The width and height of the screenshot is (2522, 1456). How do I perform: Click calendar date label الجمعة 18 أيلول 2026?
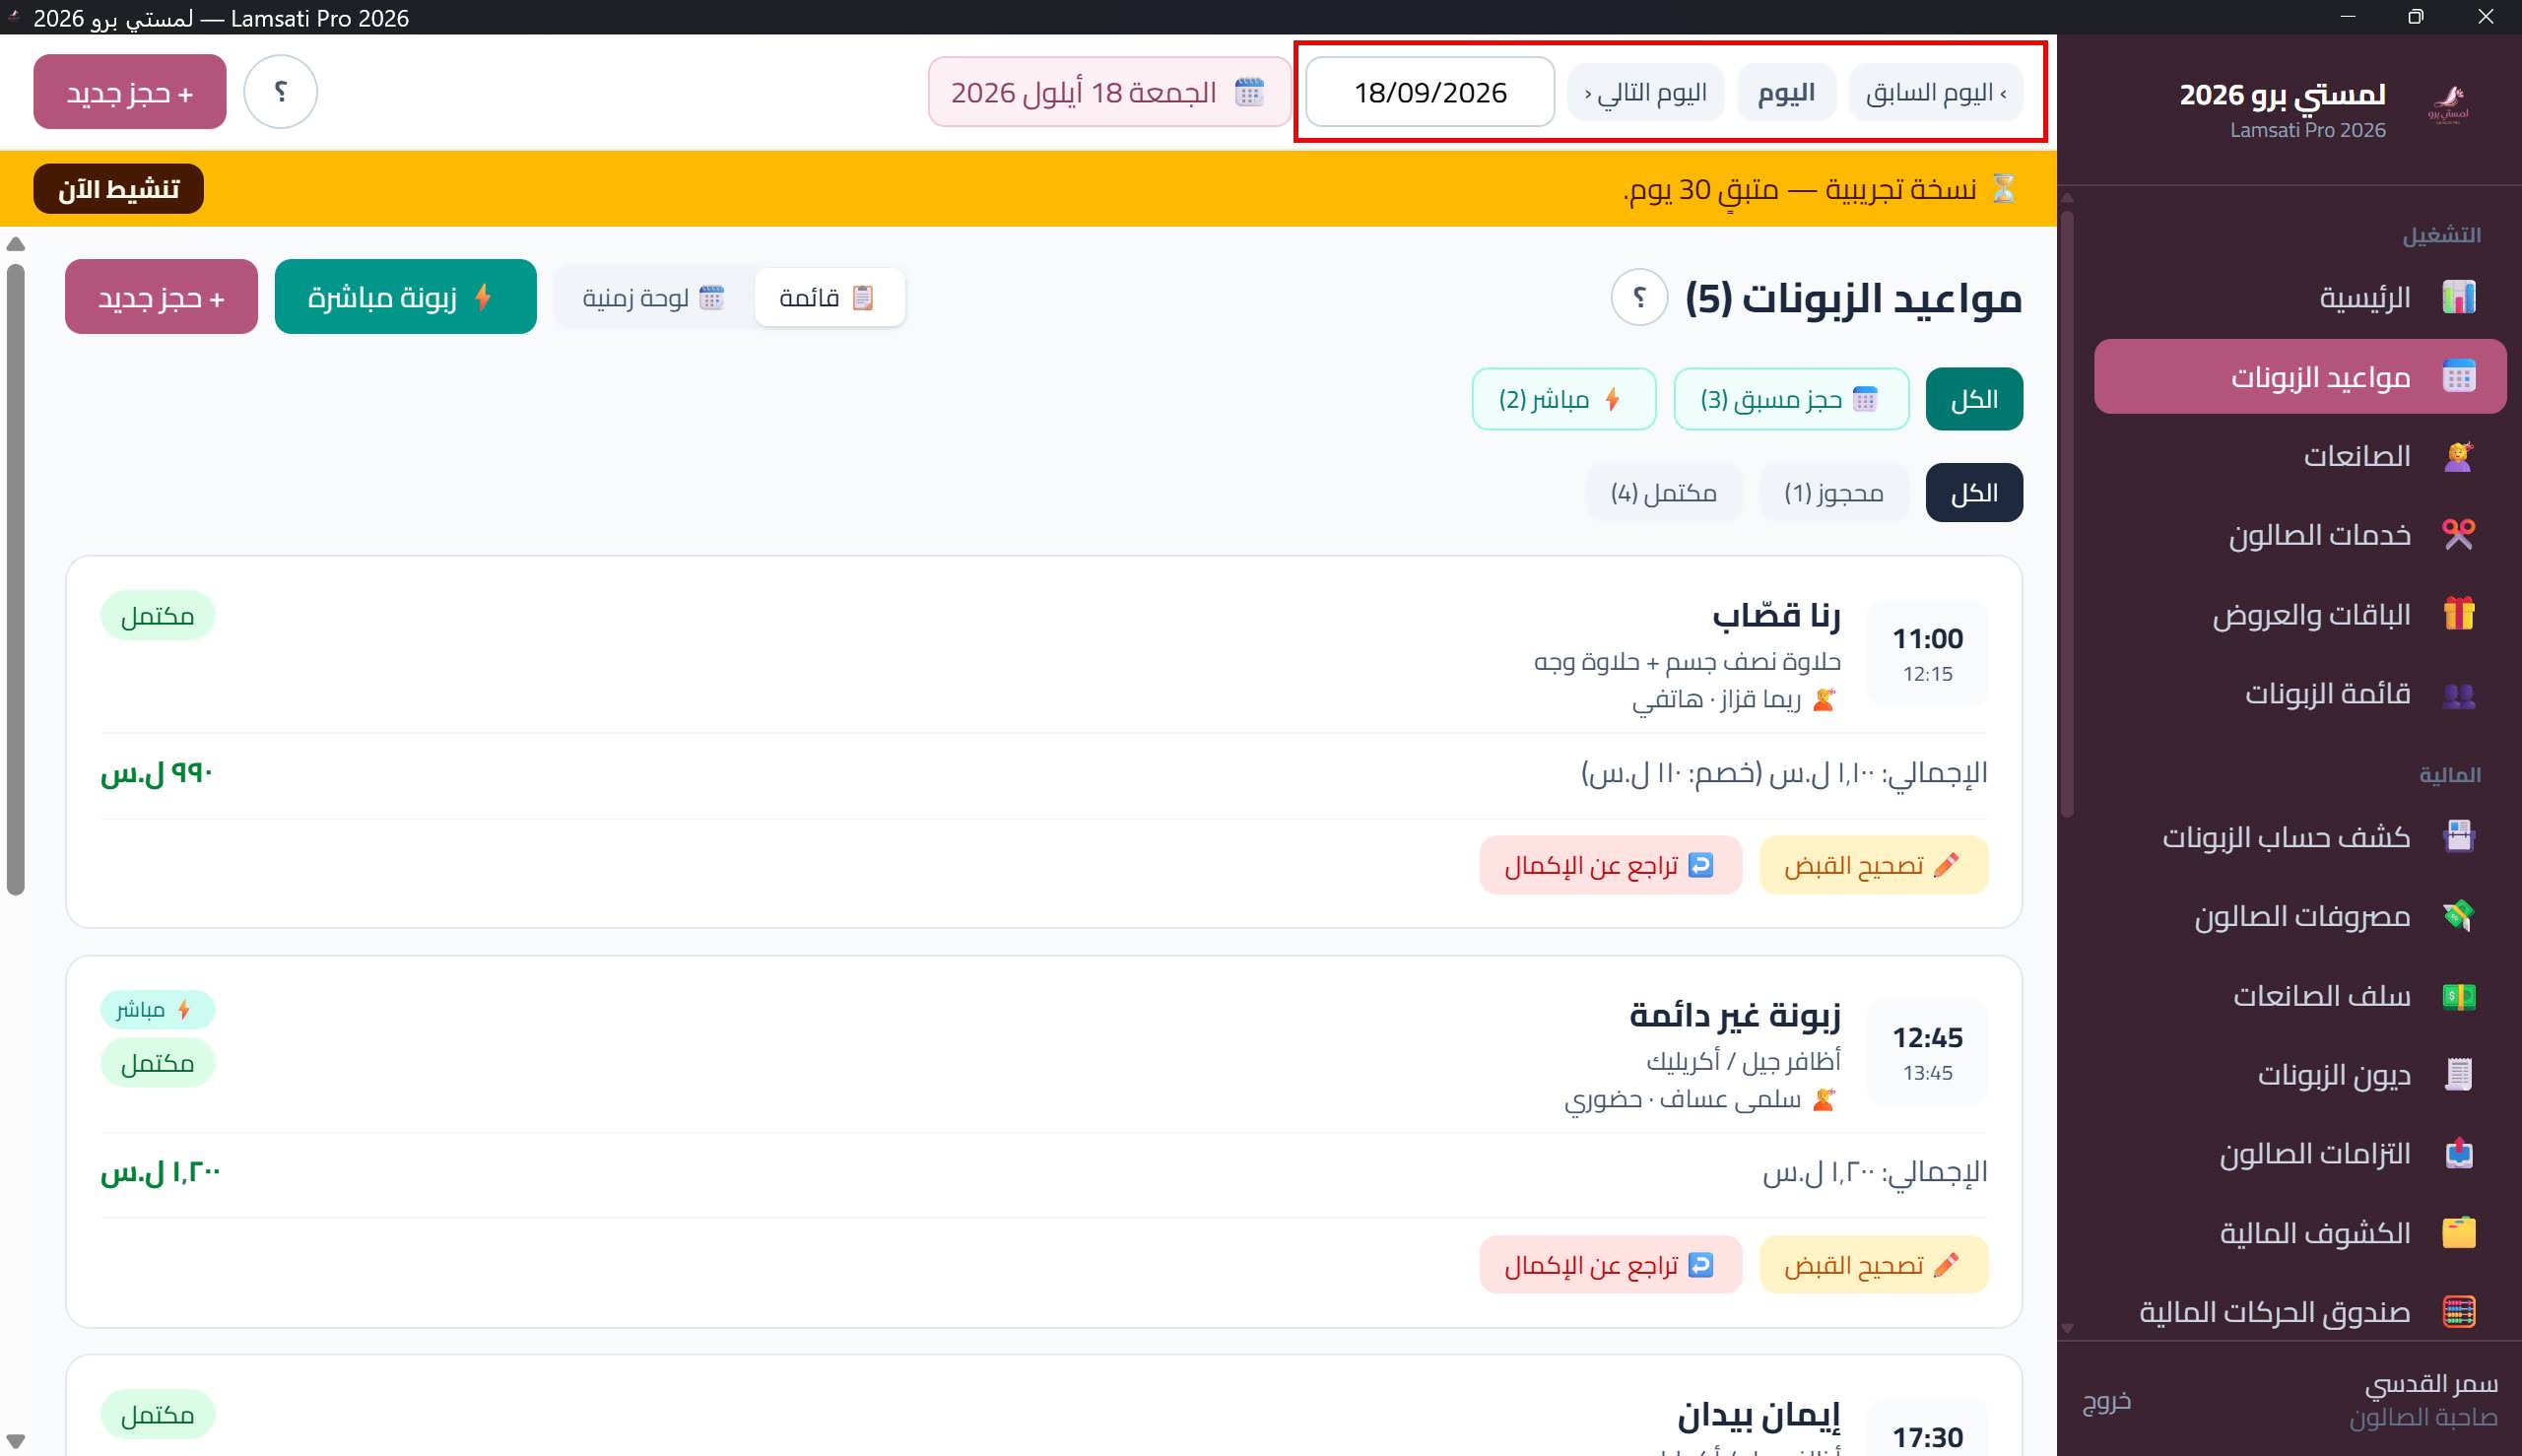pos(1109,92)
